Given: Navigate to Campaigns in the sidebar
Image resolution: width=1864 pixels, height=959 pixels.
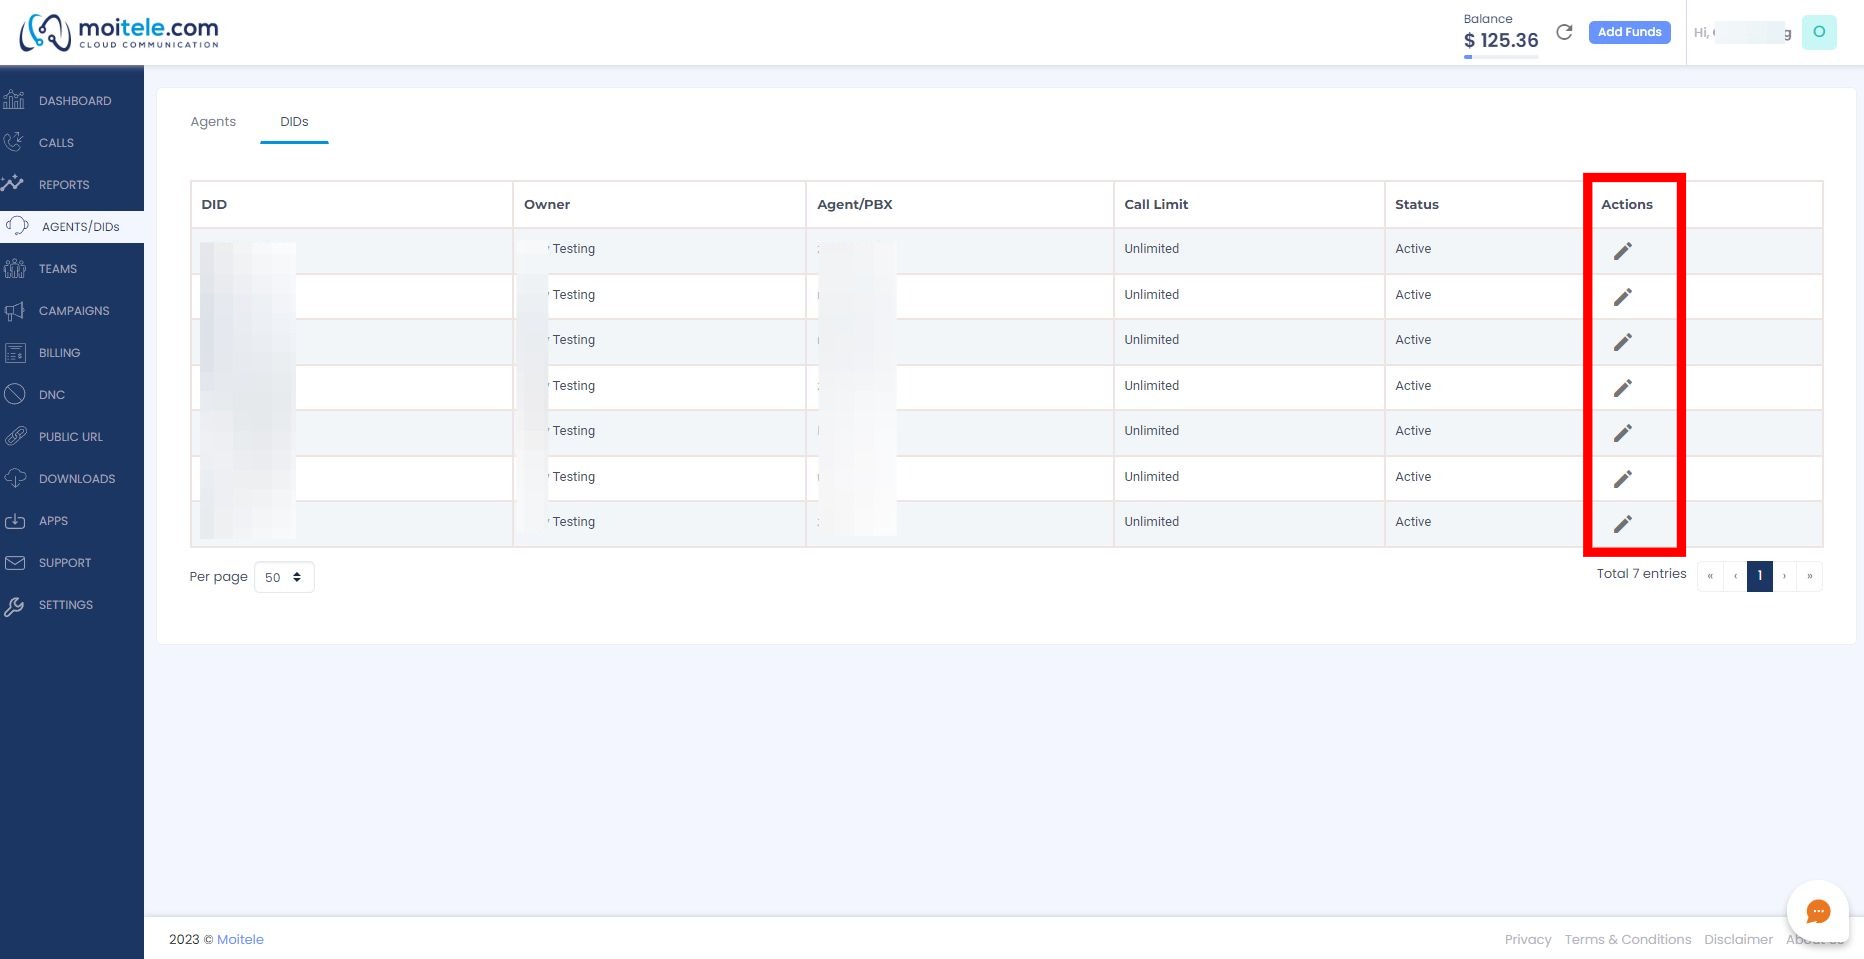Looking at the screenshot, I should pyautogui.click(x=73, y=310).
